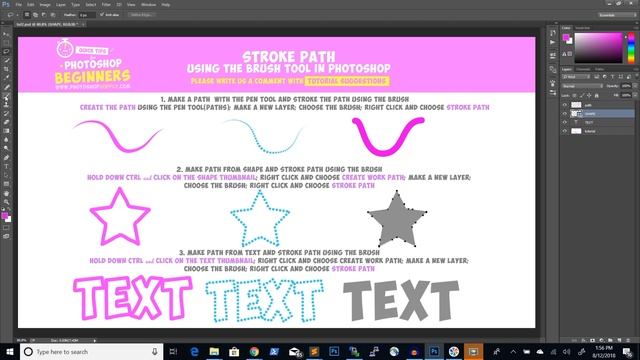Click the foreground color swatch in Color panel
Screen dimensions: 640x360
tap(566, 38)
